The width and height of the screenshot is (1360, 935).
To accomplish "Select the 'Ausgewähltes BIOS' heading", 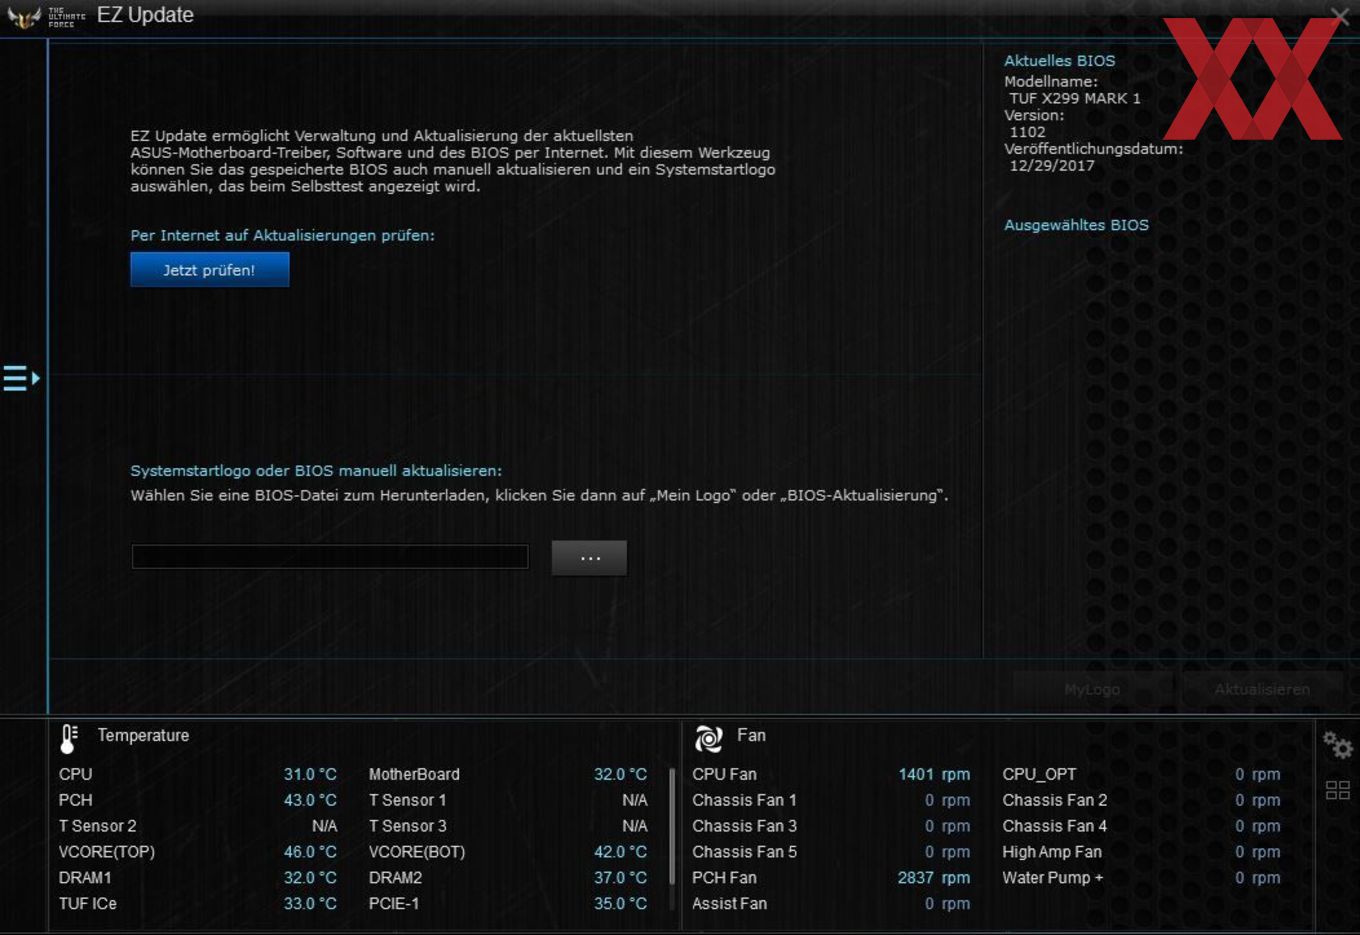I will click(1076, 225).
